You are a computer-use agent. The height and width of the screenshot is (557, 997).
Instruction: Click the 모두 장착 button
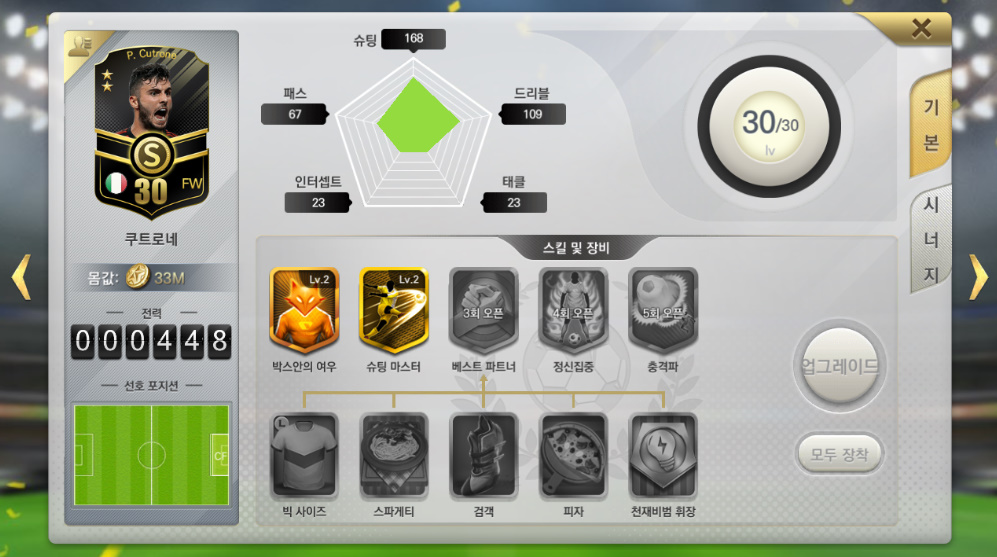click(839, 454)
